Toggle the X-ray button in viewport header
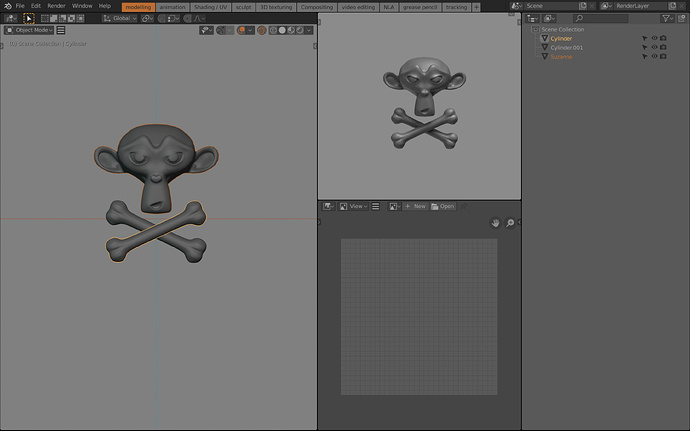Image resolution: width=690 pixels, height=431 pixels. (262, 30)
